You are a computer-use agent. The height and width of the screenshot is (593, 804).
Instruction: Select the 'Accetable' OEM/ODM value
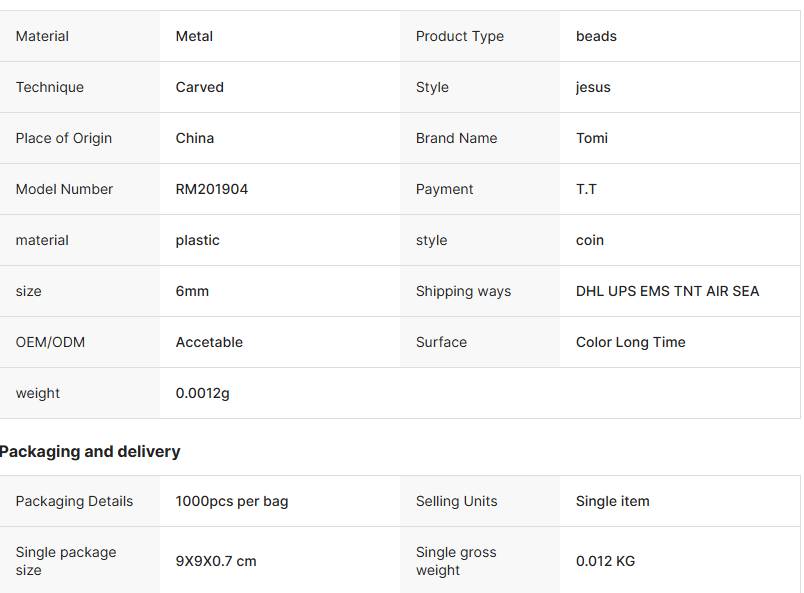pyautogui.click(x=209, y=342)
